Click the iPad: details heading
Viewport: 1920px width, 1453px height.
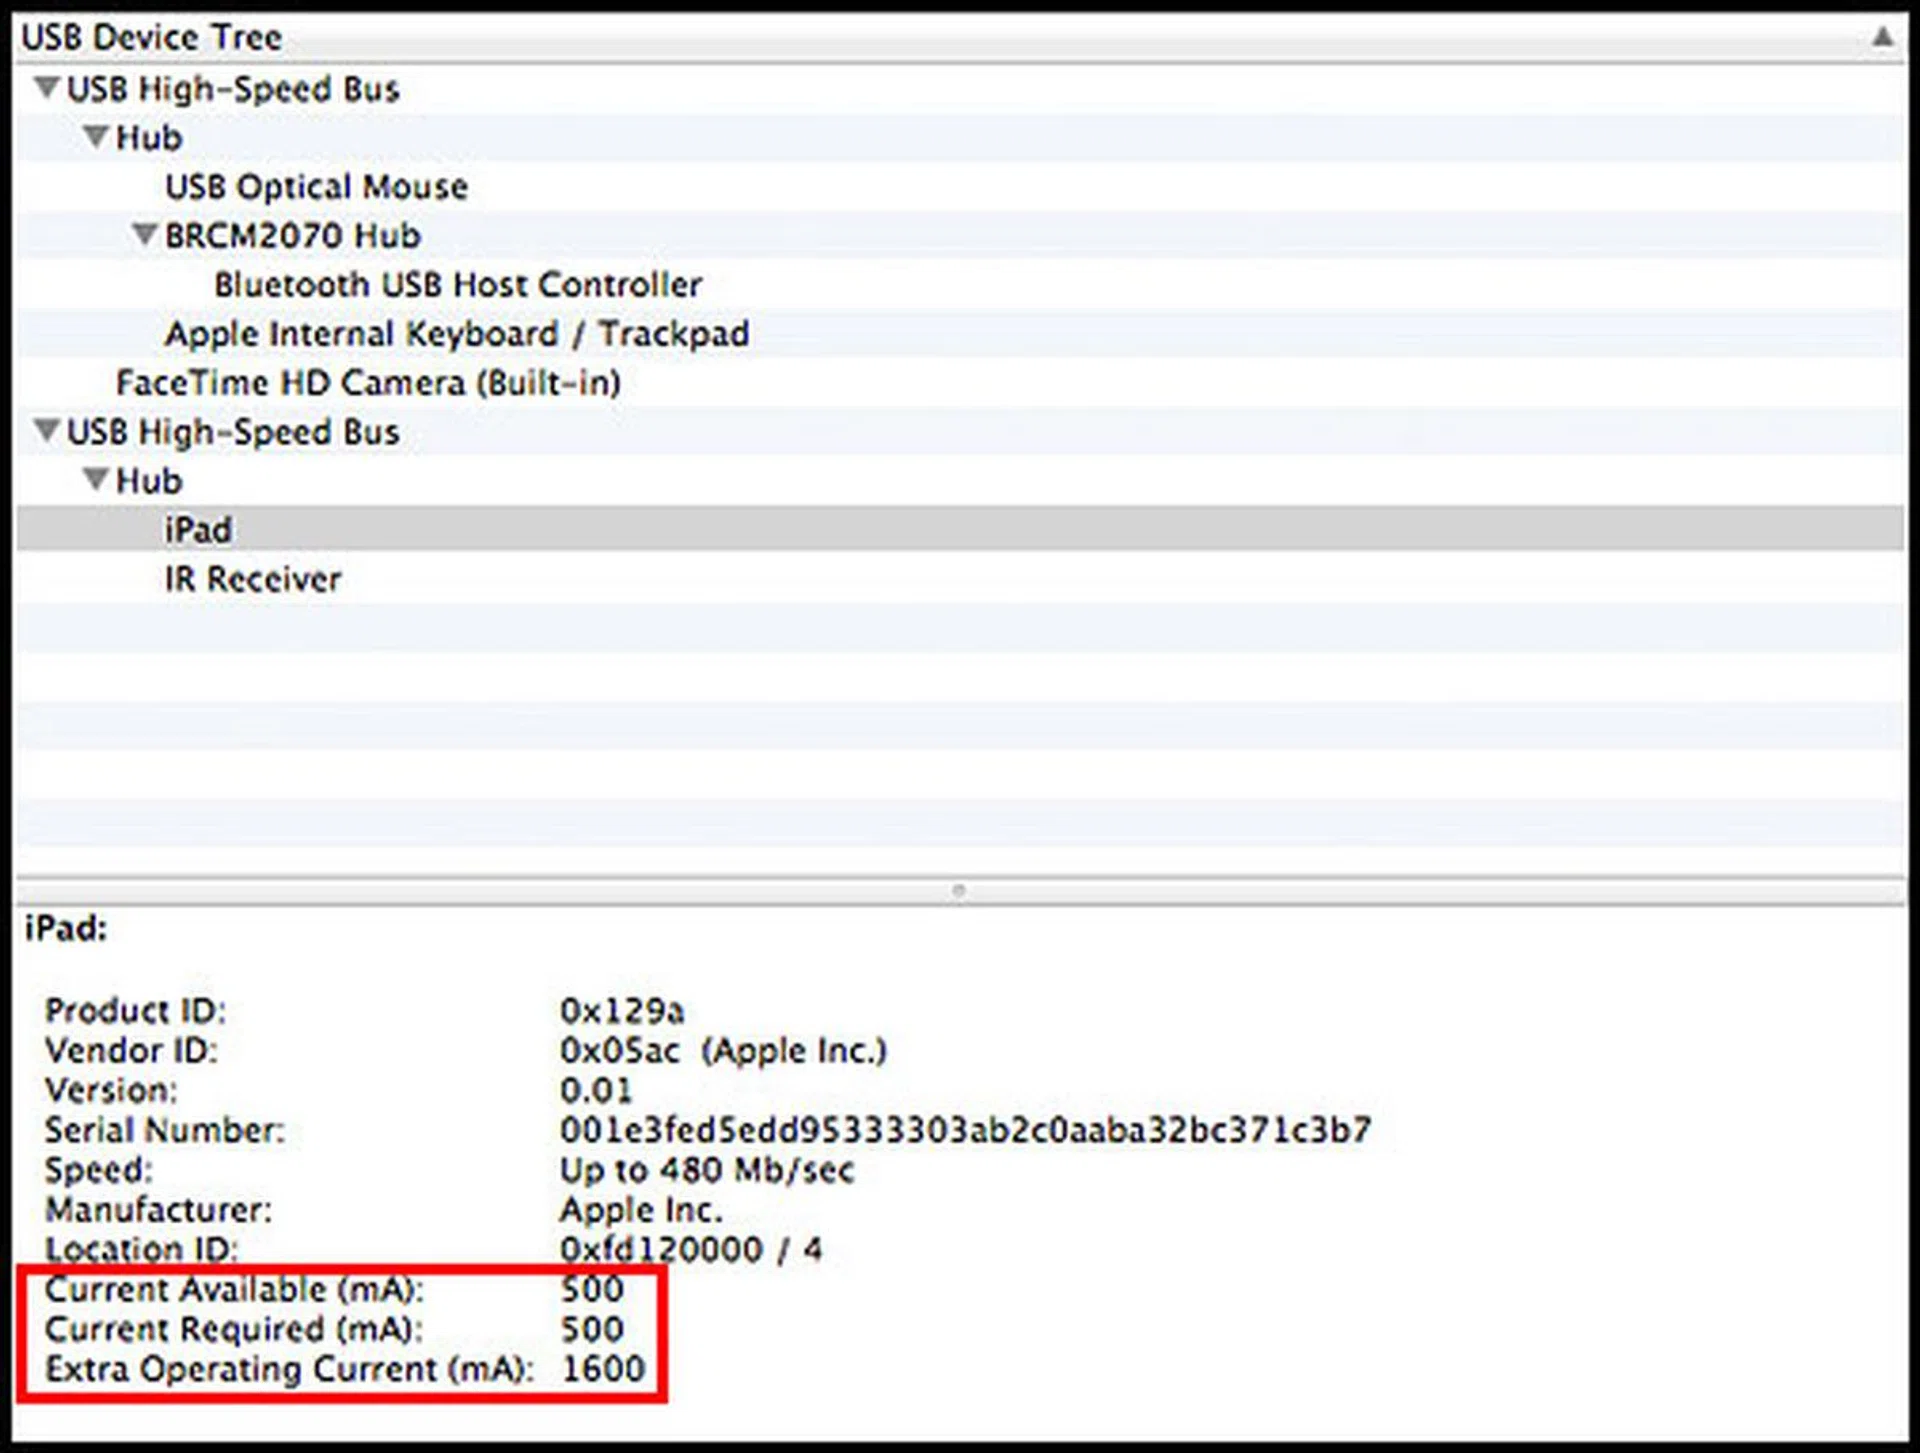click(66, 929)
